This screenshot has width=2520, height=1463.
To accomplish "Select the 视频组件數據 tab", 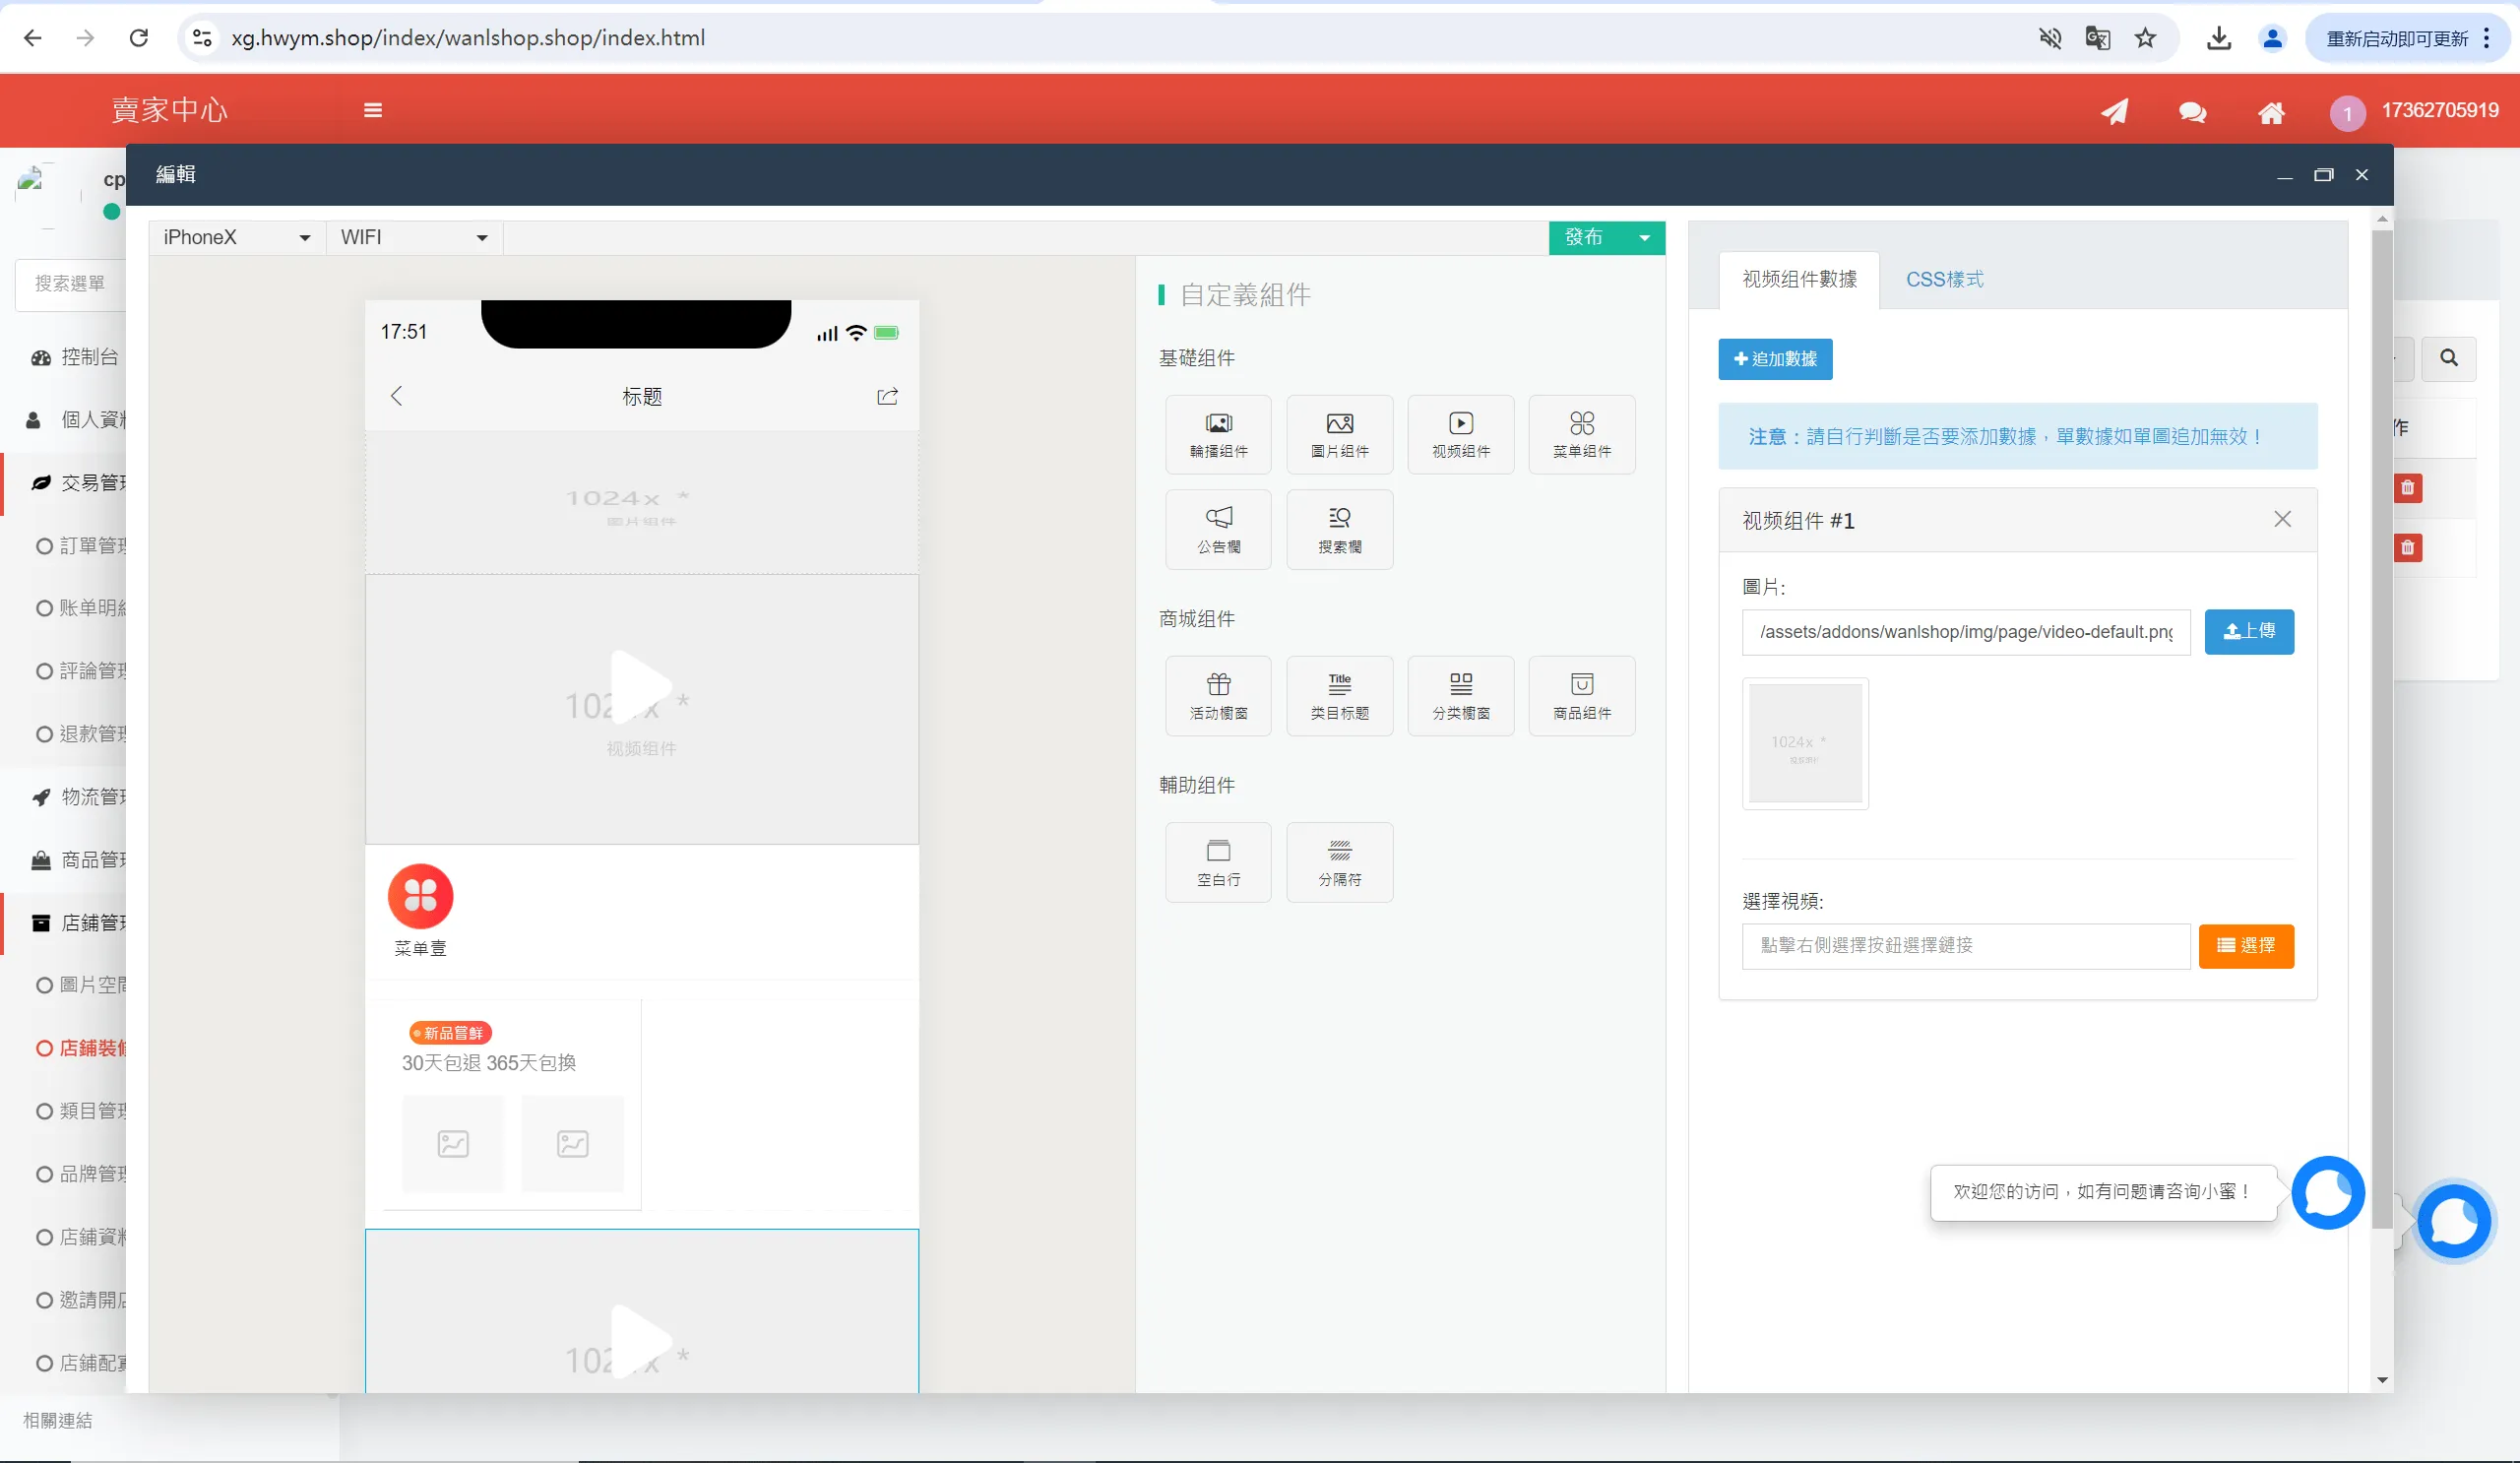I will pyautogui.click(x=1799, y=279).
